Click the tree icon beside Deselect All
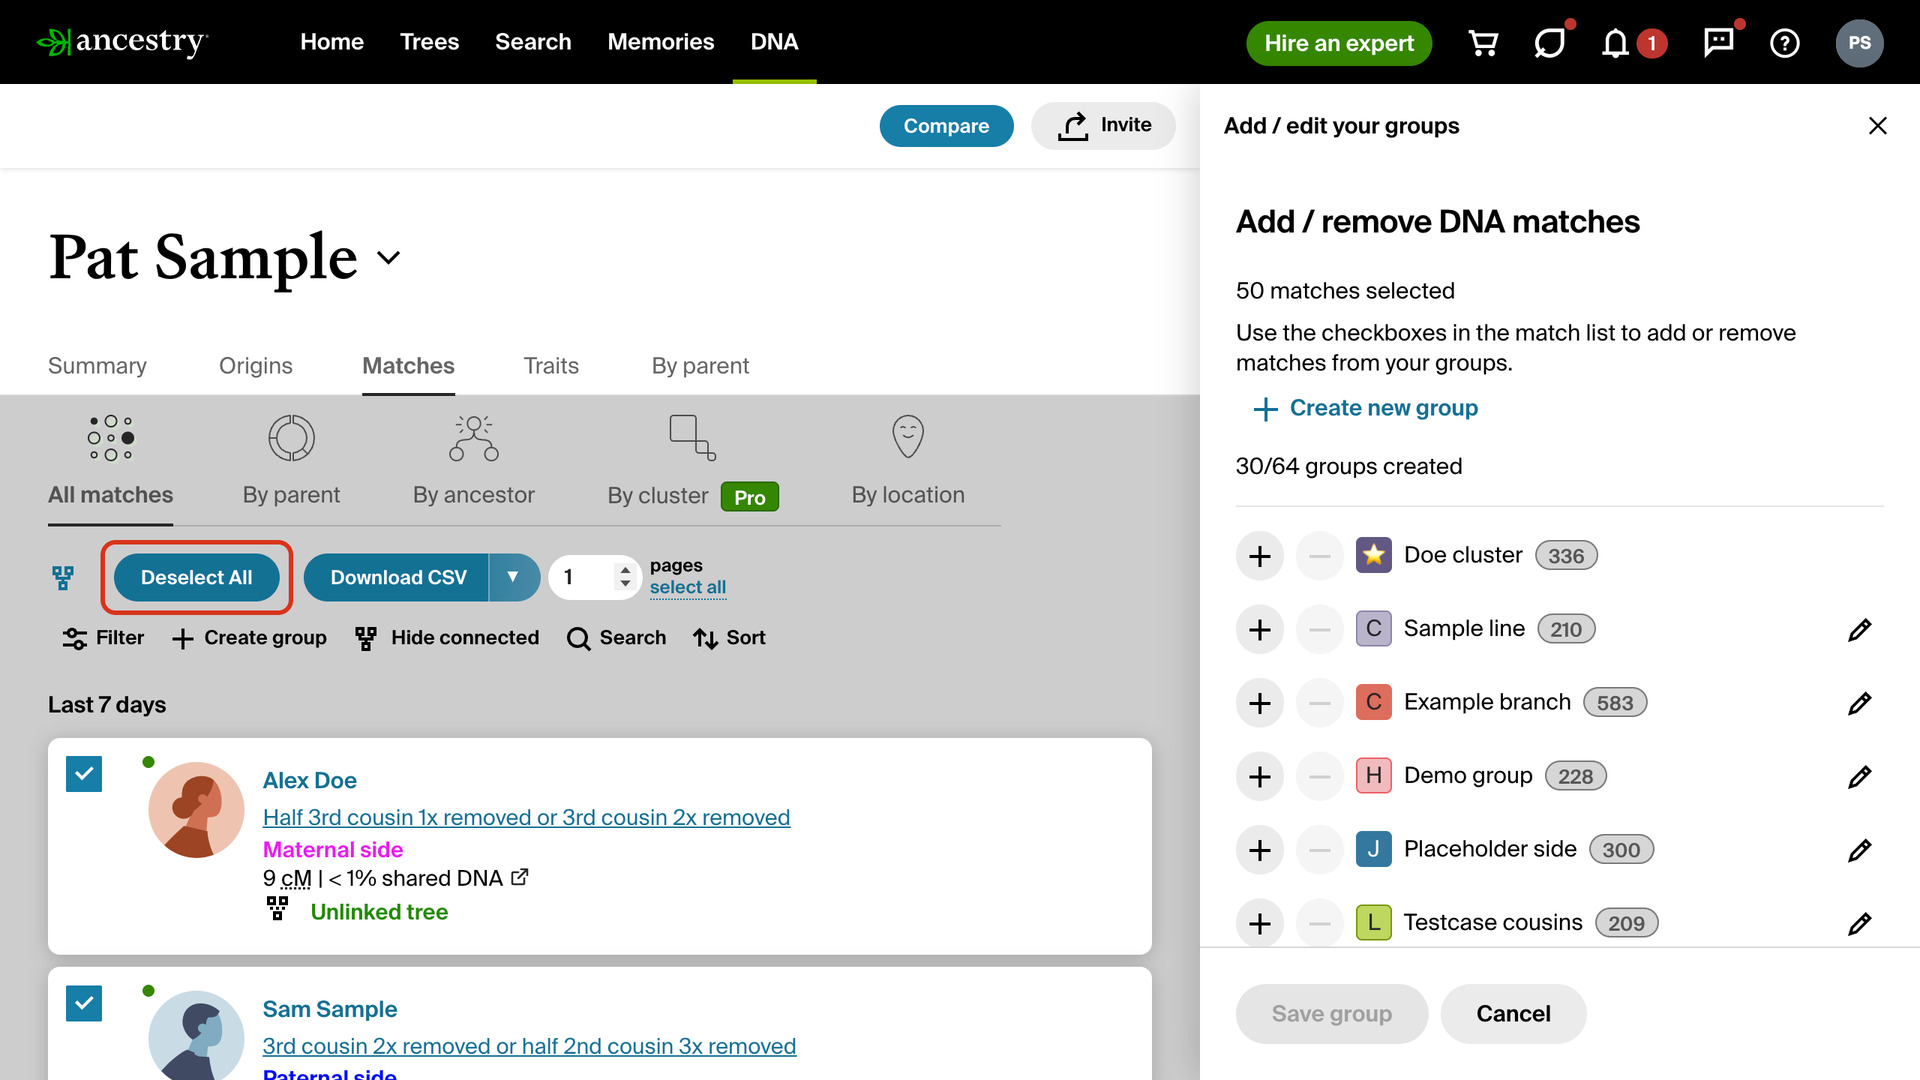 [63, 578]
